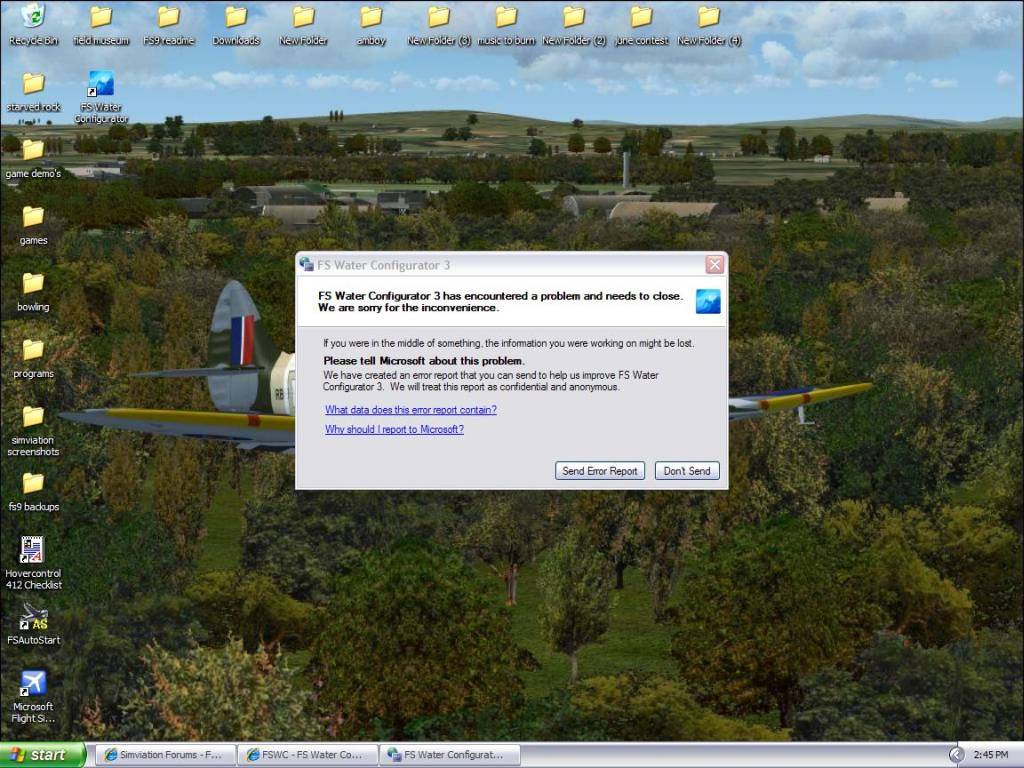Switch to Simviation Forums taskbar window

click(x=166, y=755)
